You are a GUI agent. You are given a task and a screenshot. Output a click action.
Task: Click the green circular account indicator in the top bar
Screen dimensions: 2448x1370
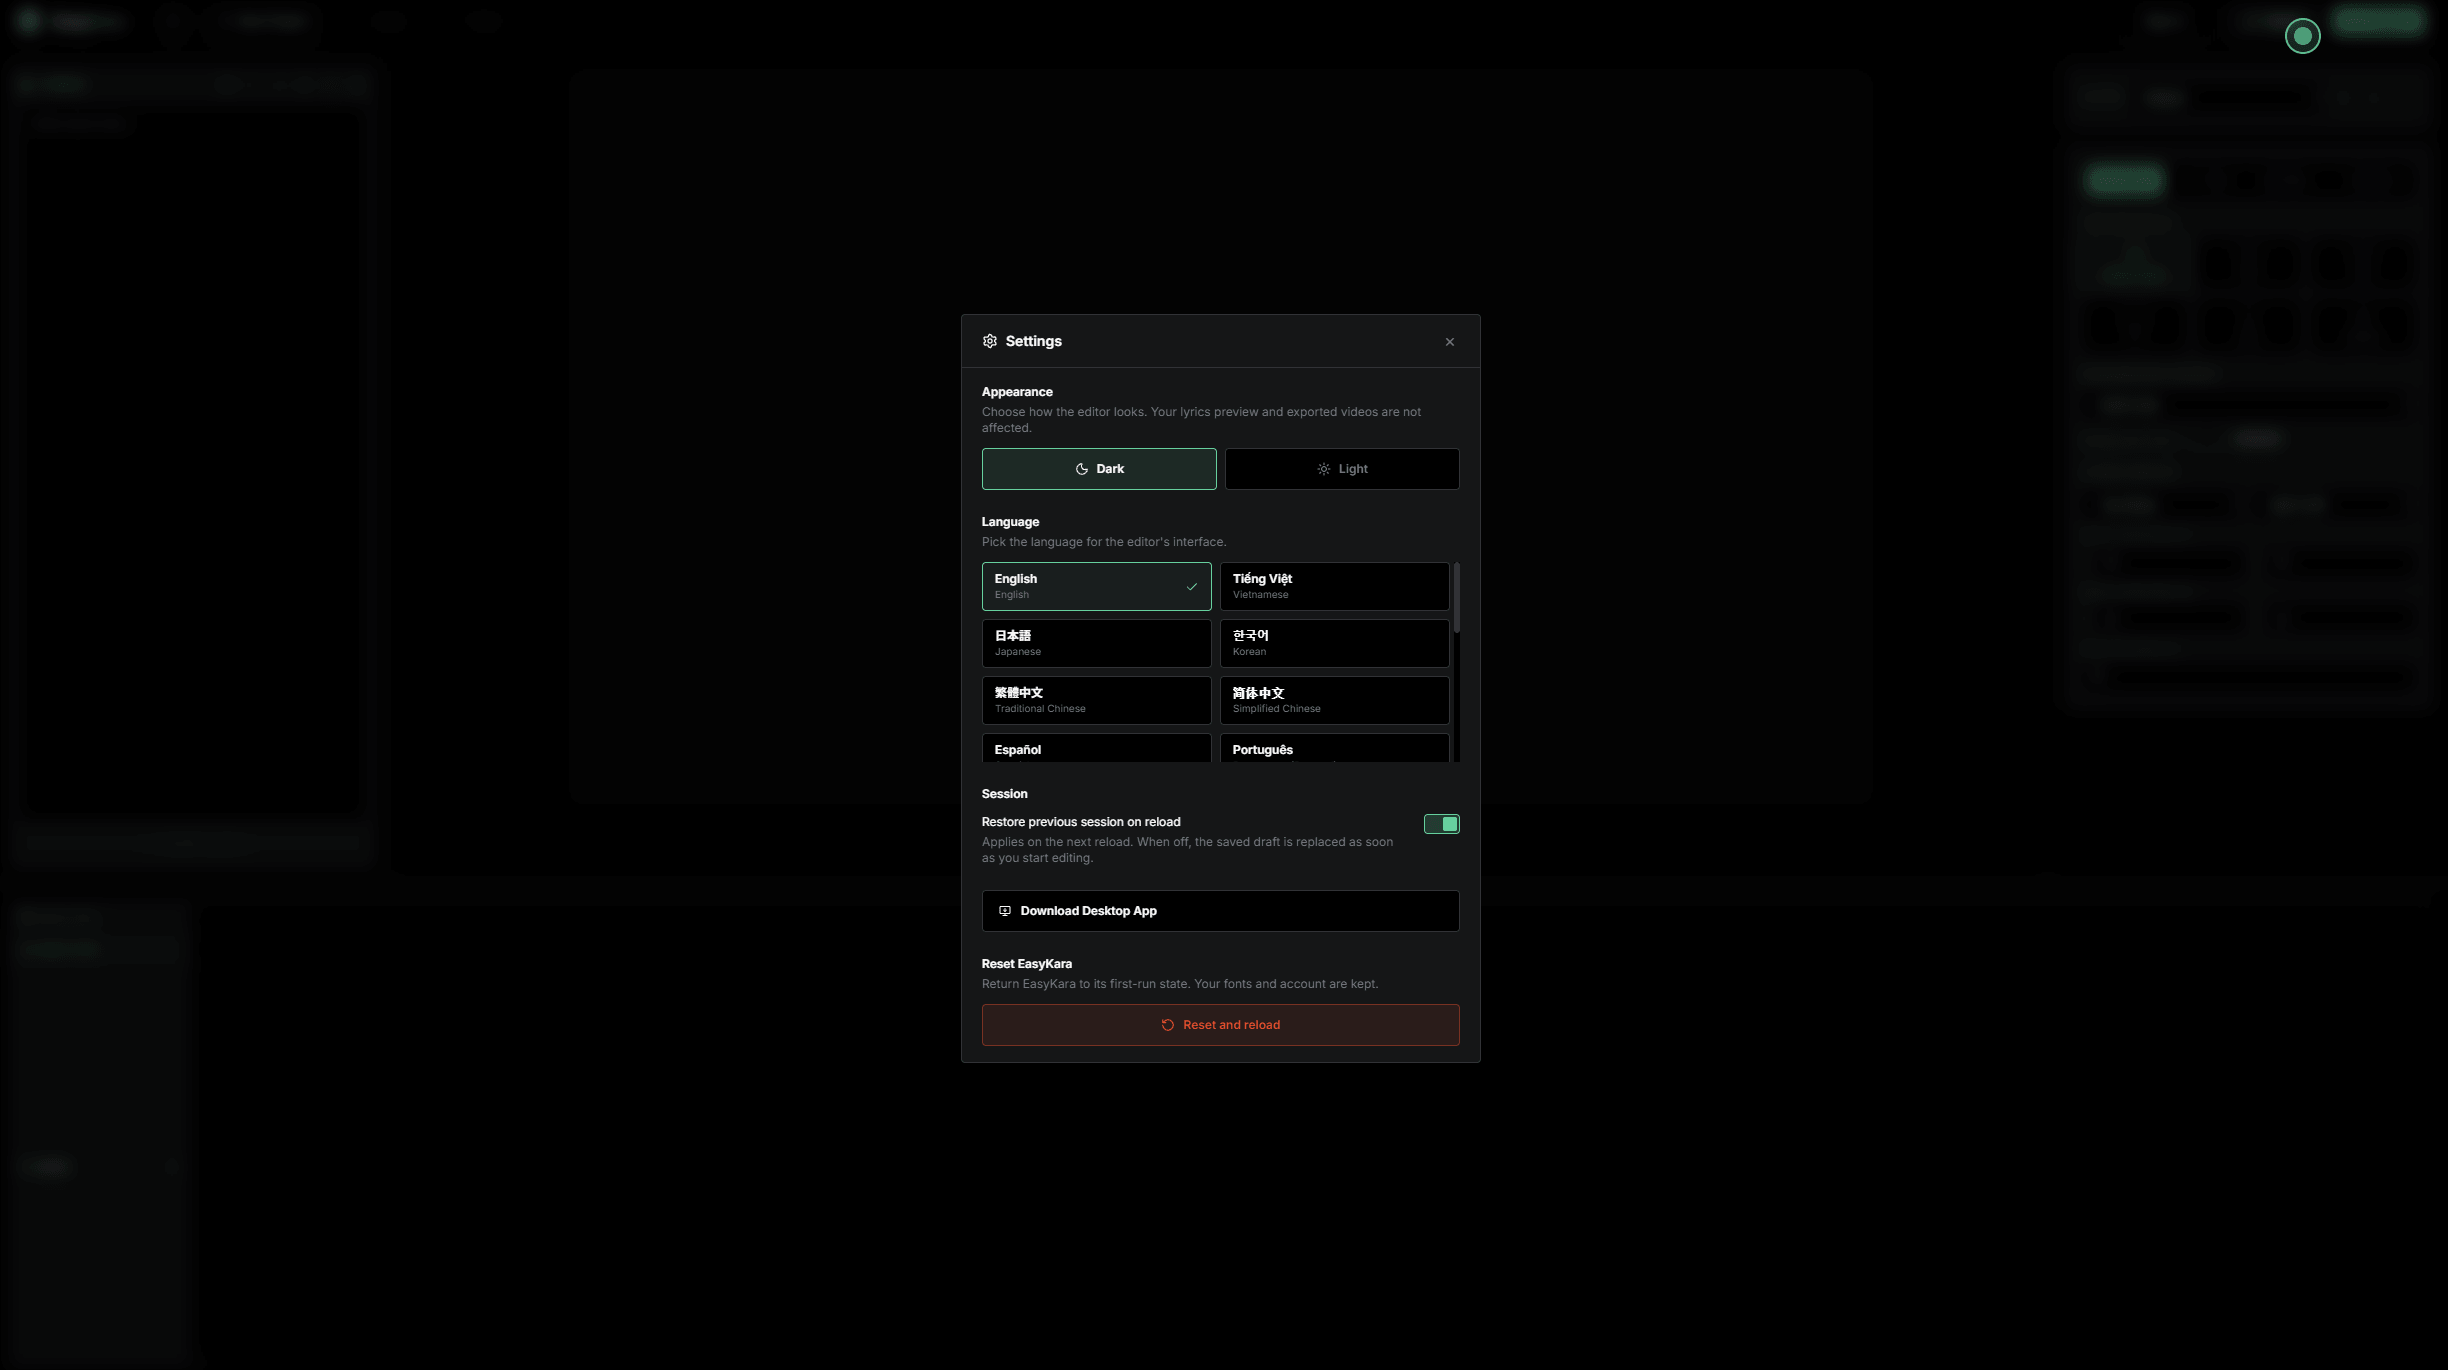pos(2302,36)
